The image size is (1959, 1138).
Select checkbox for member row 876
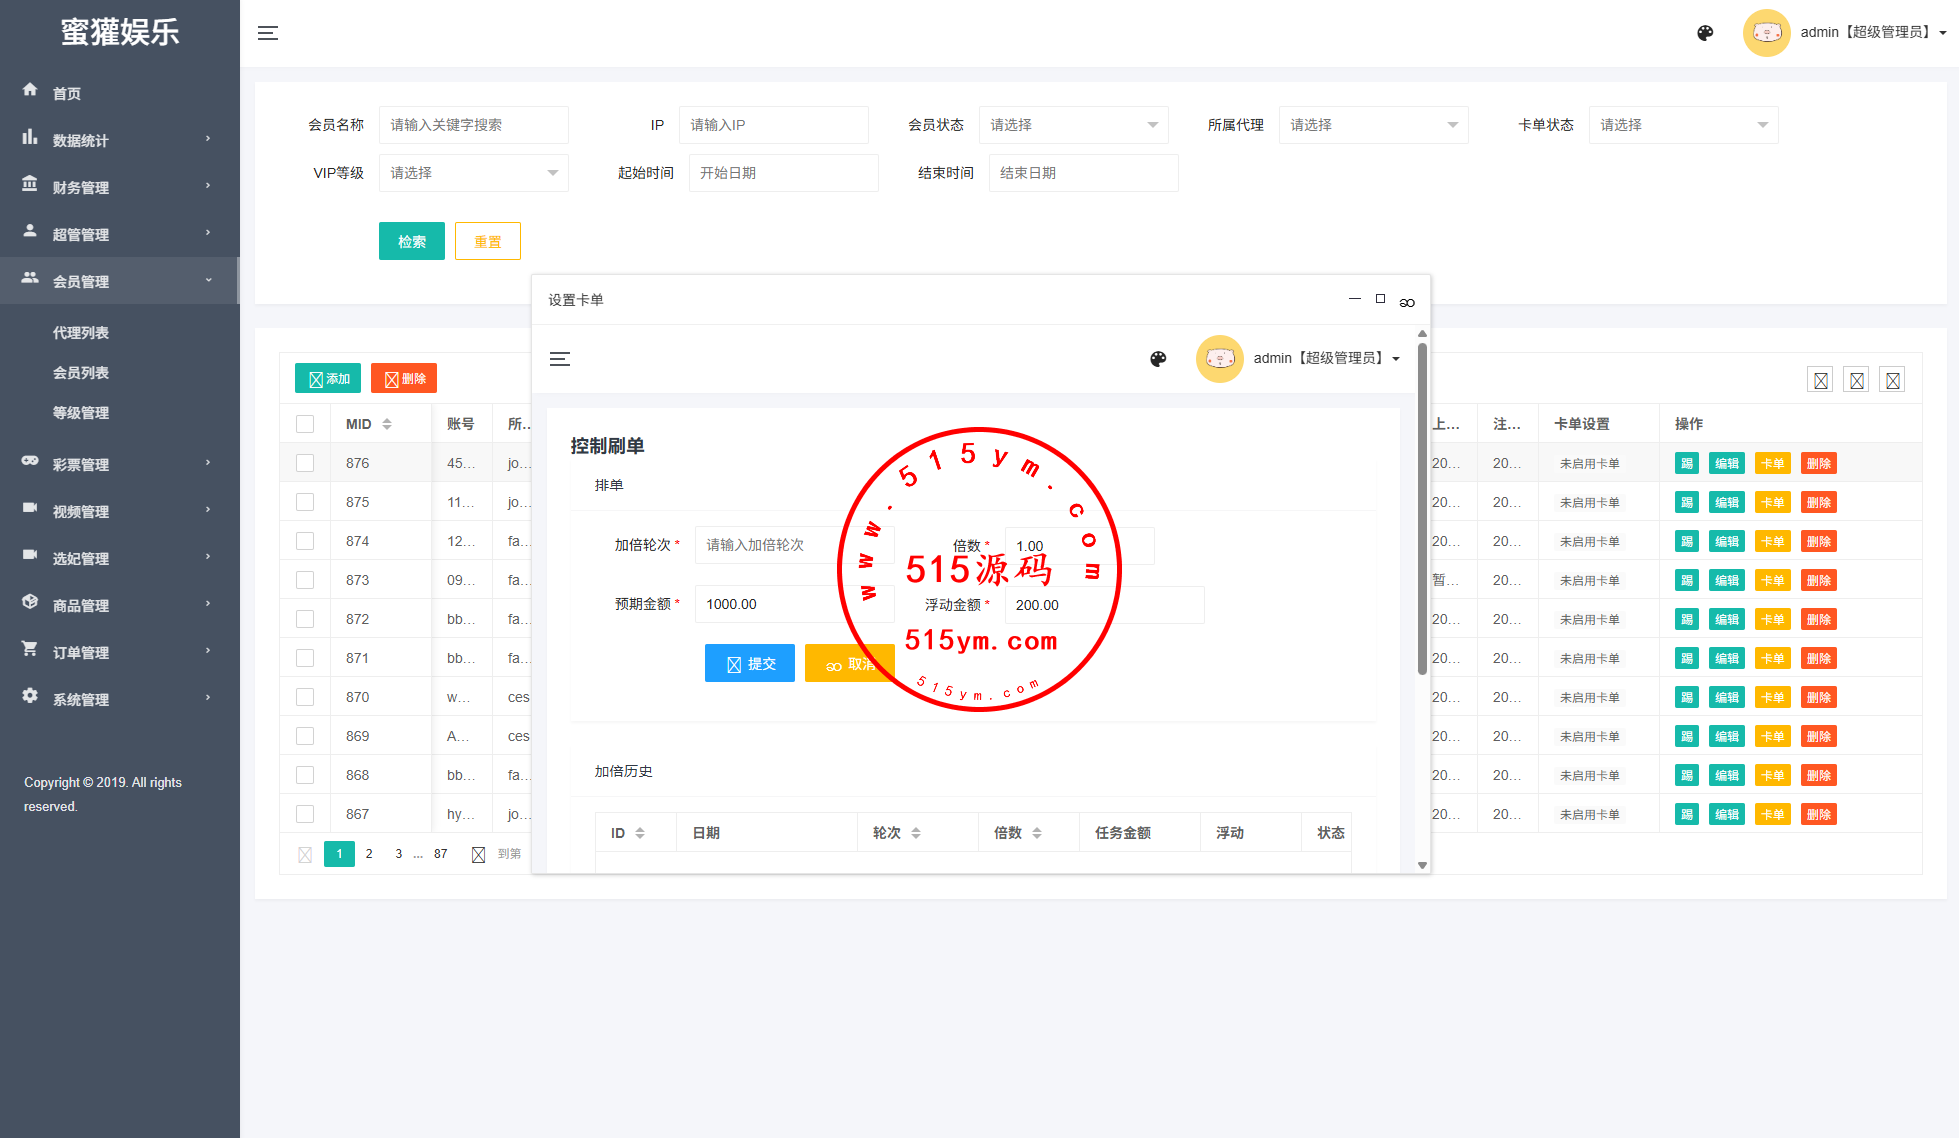[x=305, y=463]
